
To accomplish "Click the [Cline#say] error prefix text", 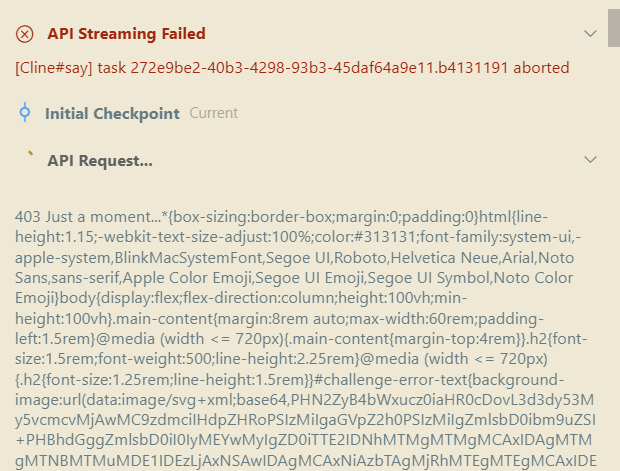I will 53,68.
